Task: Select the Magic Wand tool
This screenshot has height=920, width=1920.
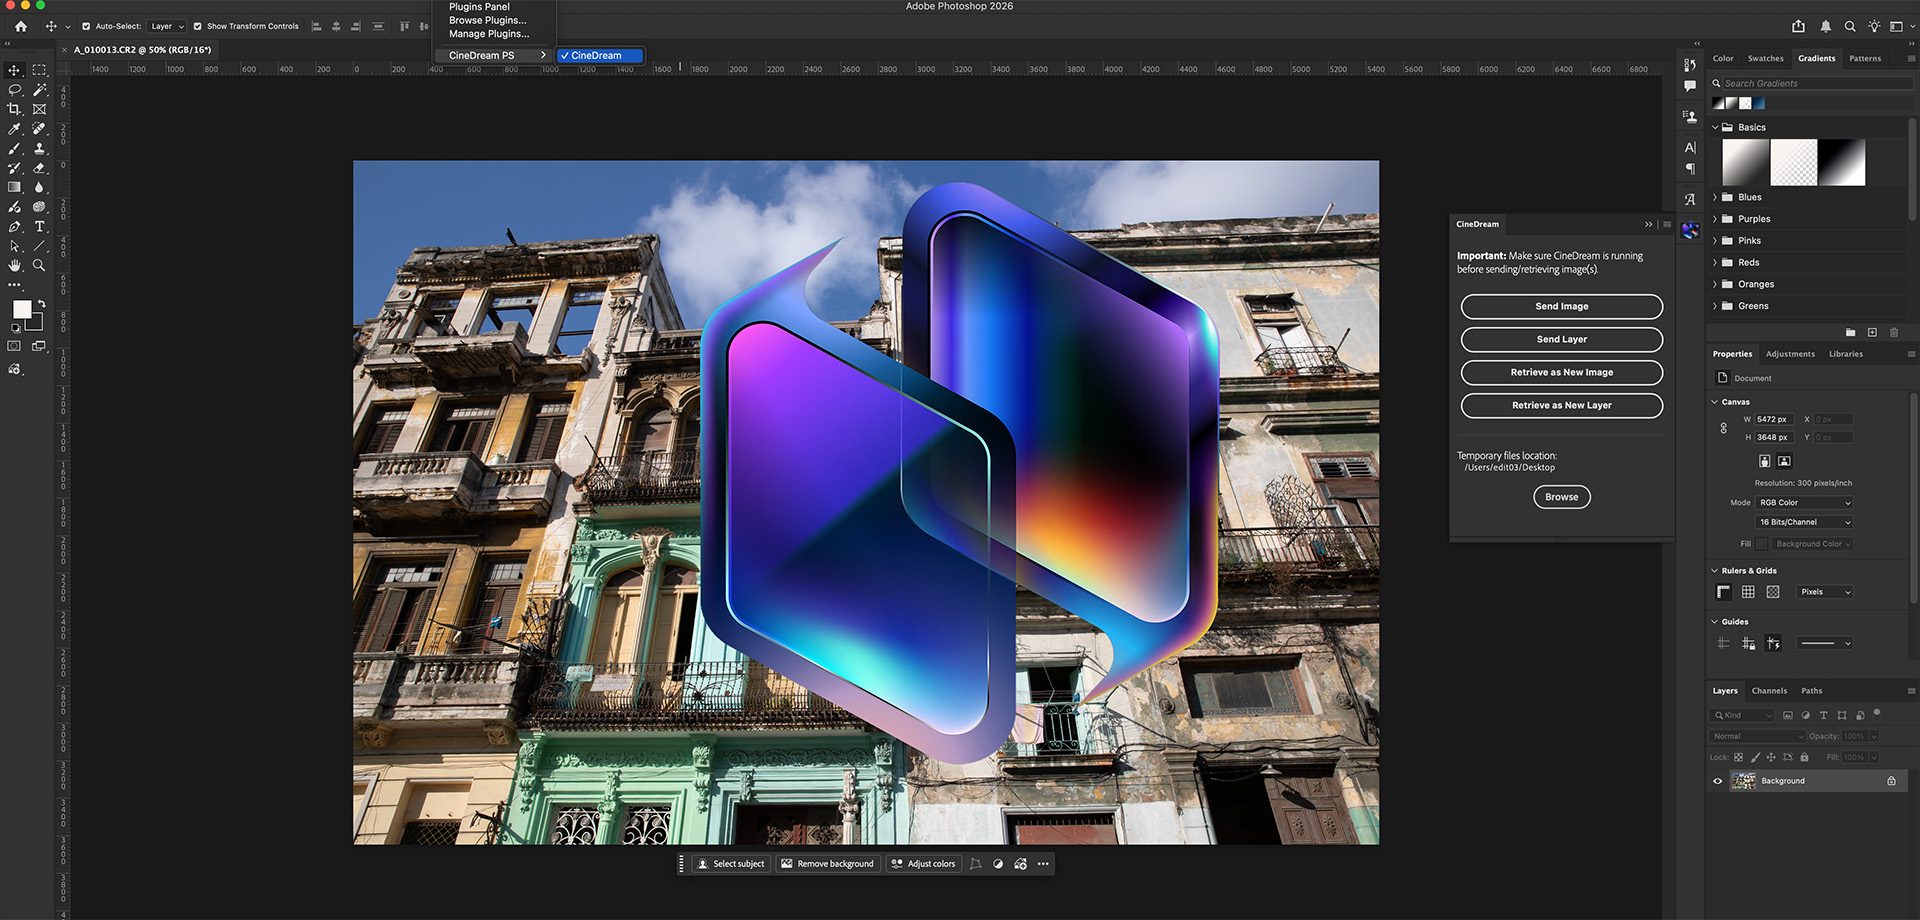Action: click(x=39, y=89)
